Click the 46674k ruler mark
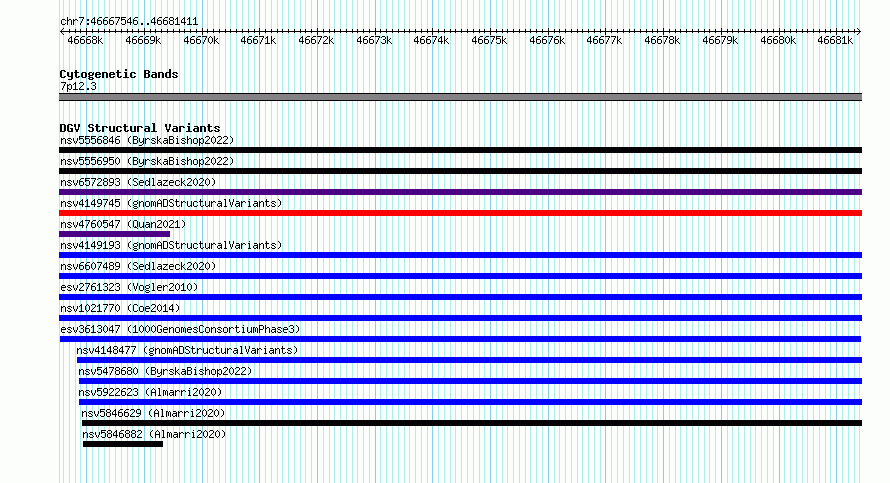 click(431, 40)
